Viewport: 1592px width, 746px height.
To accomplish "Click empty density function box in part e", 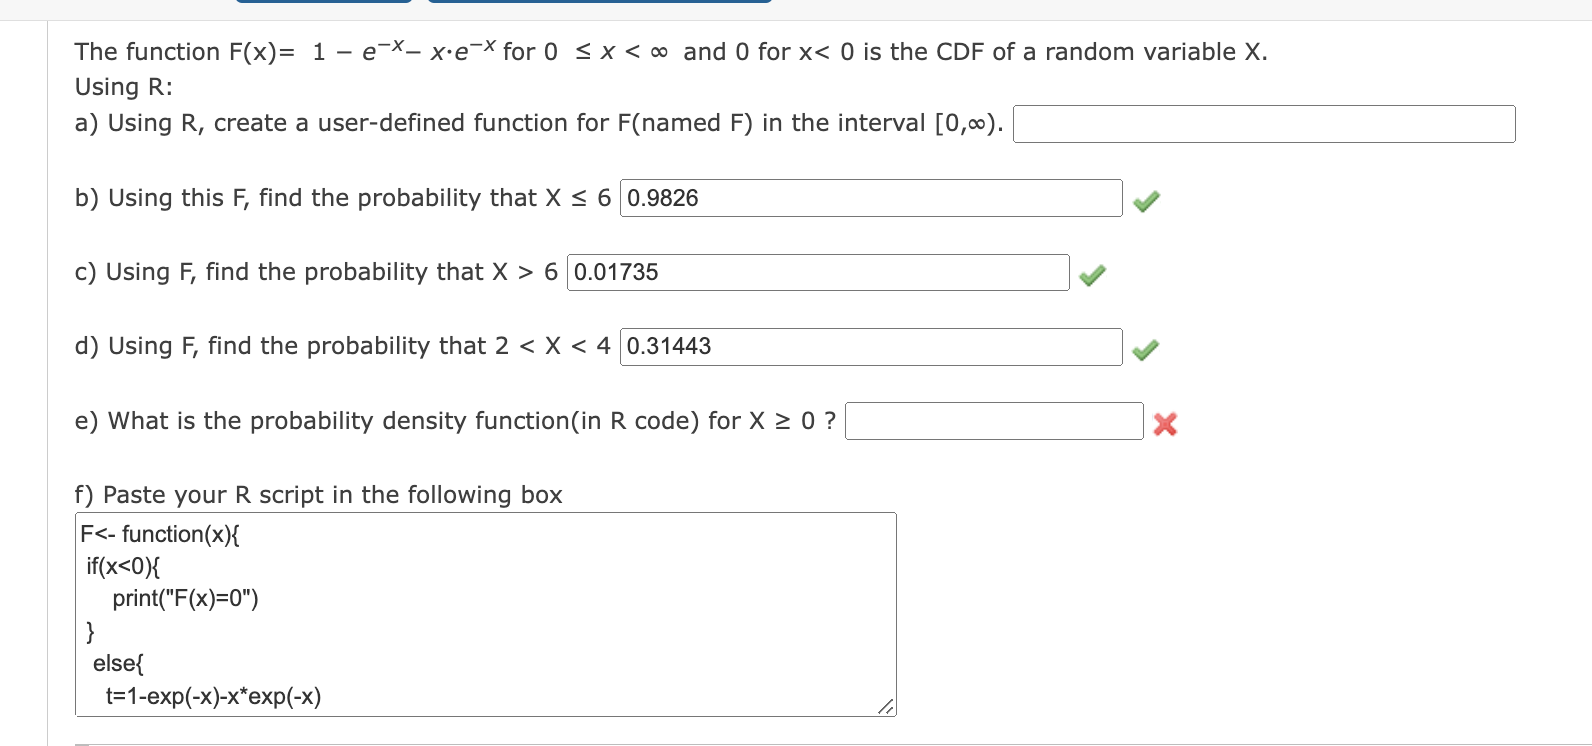I will tap(993, 421).
